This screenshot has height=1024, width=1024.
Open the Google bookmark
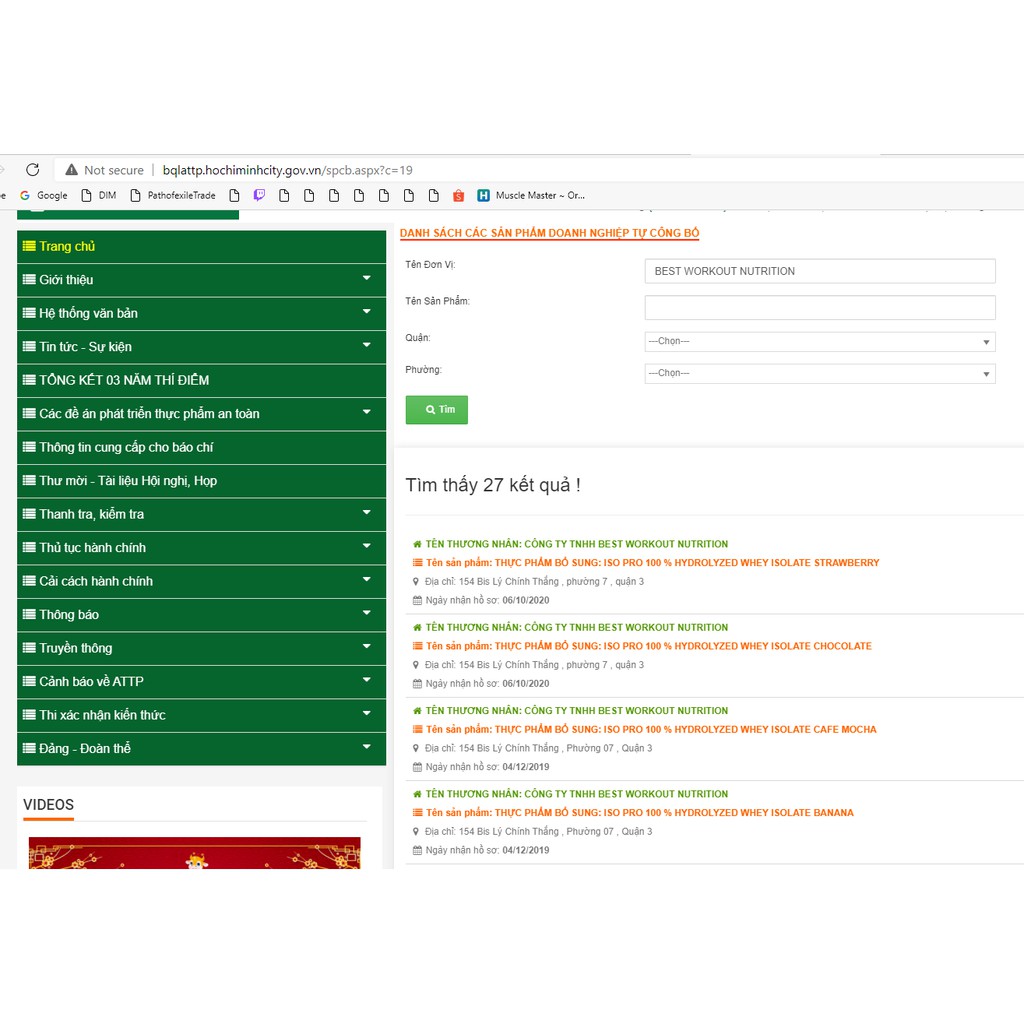click(x=44, y=195)
